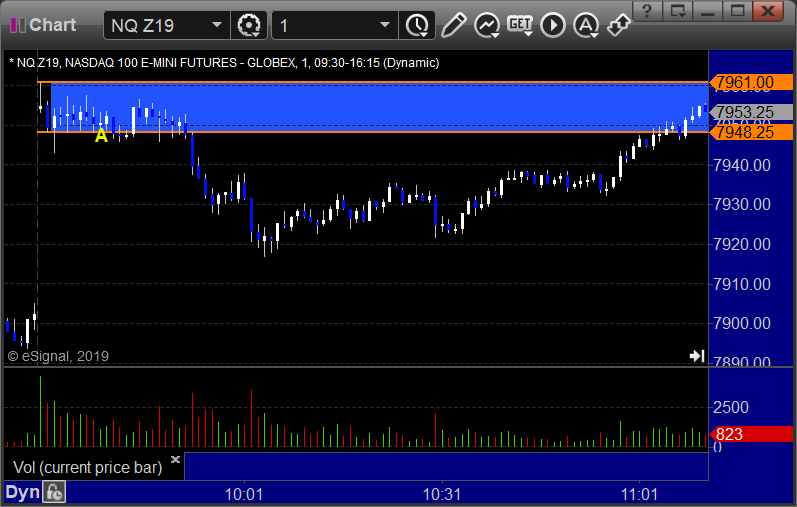
Task: Open the studies chart-line icon
Action: point(487,25)
